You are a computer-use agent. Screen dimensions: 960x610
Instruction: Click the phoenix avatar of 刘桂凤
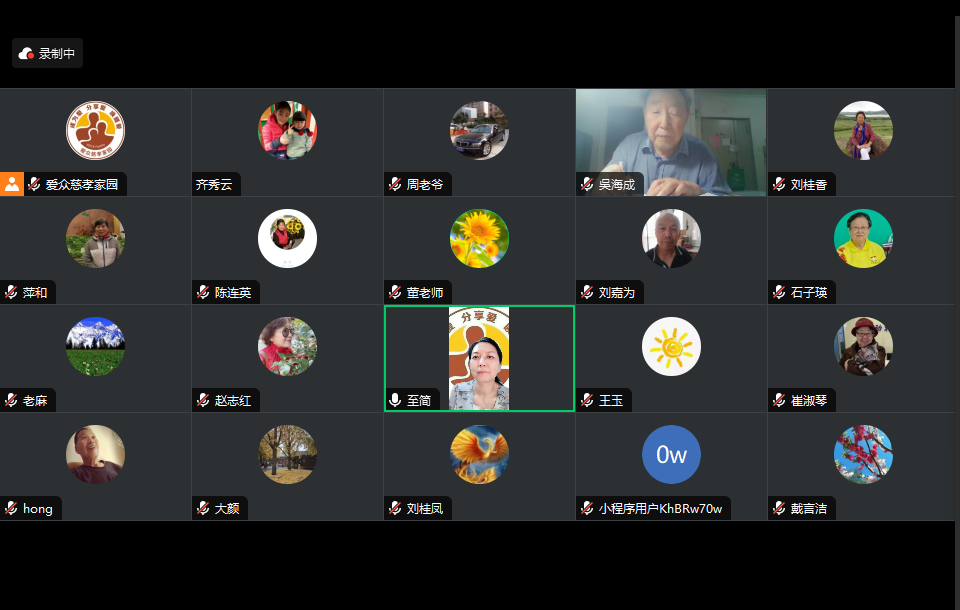point(479,454)
